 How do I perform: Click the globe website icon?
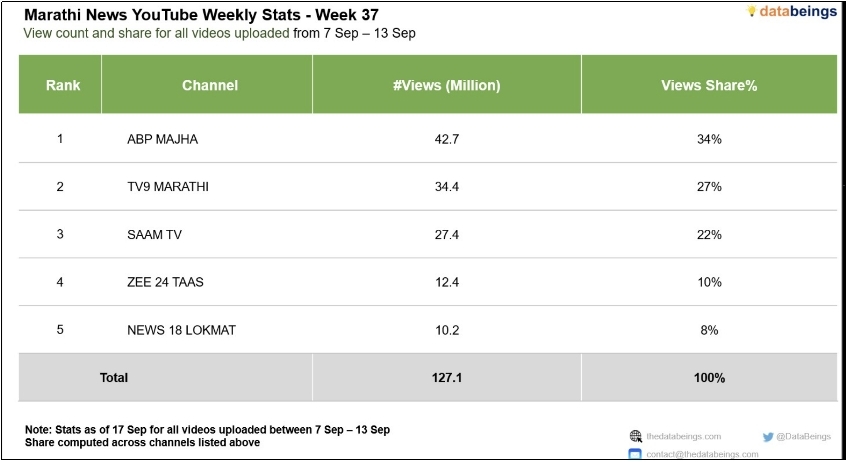635,437
